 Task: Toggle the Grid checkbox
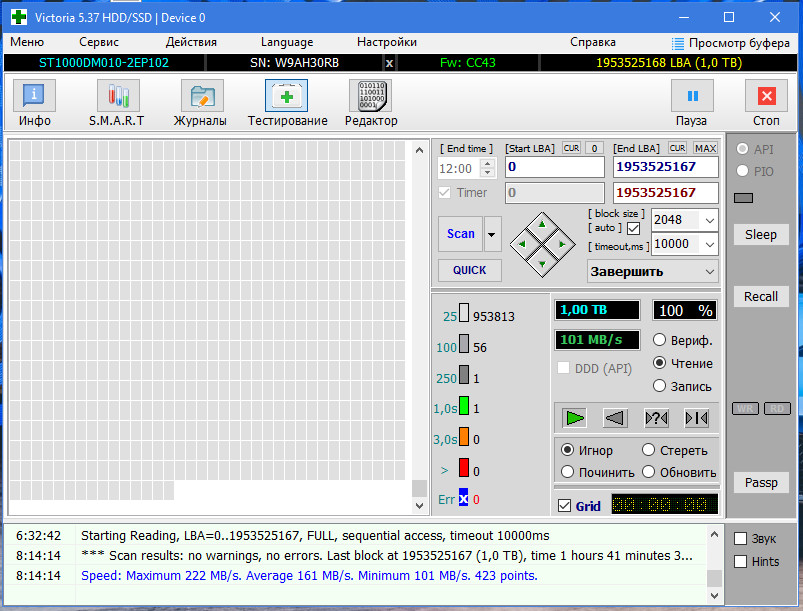(x=564, y=506)
